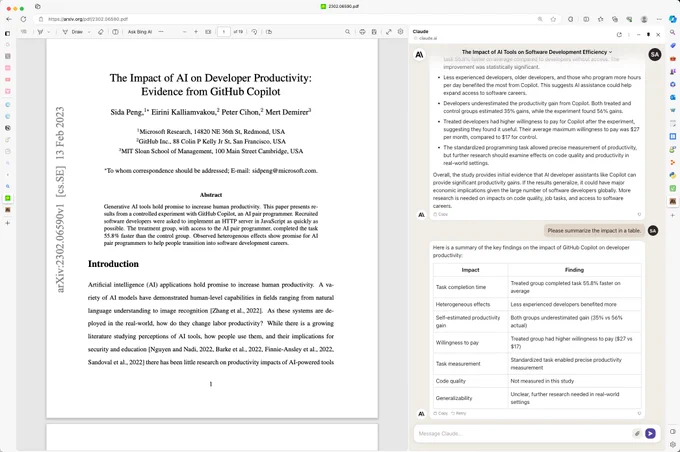Click the PDF title 'The Impact of AI on Developer Productivity'

(x=211, y=78)
